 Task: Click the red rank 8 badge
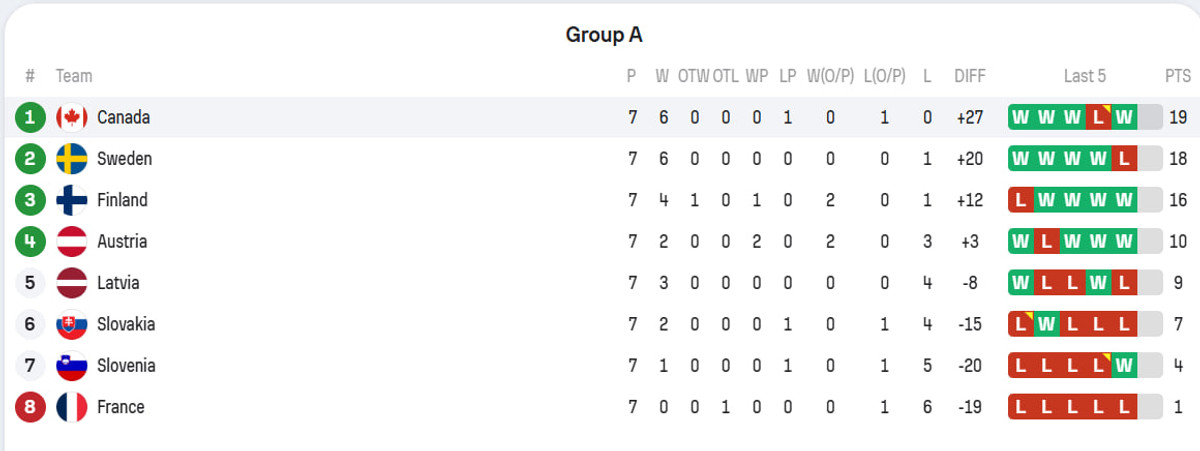30,407
